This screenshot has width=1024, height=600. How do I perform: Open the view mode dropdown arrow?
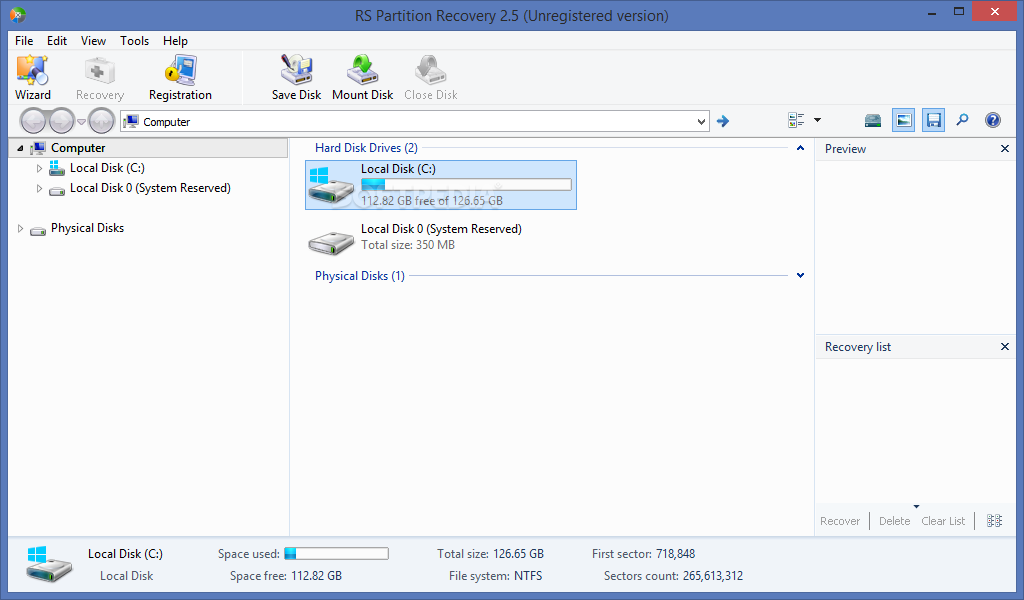pos(817,120)
